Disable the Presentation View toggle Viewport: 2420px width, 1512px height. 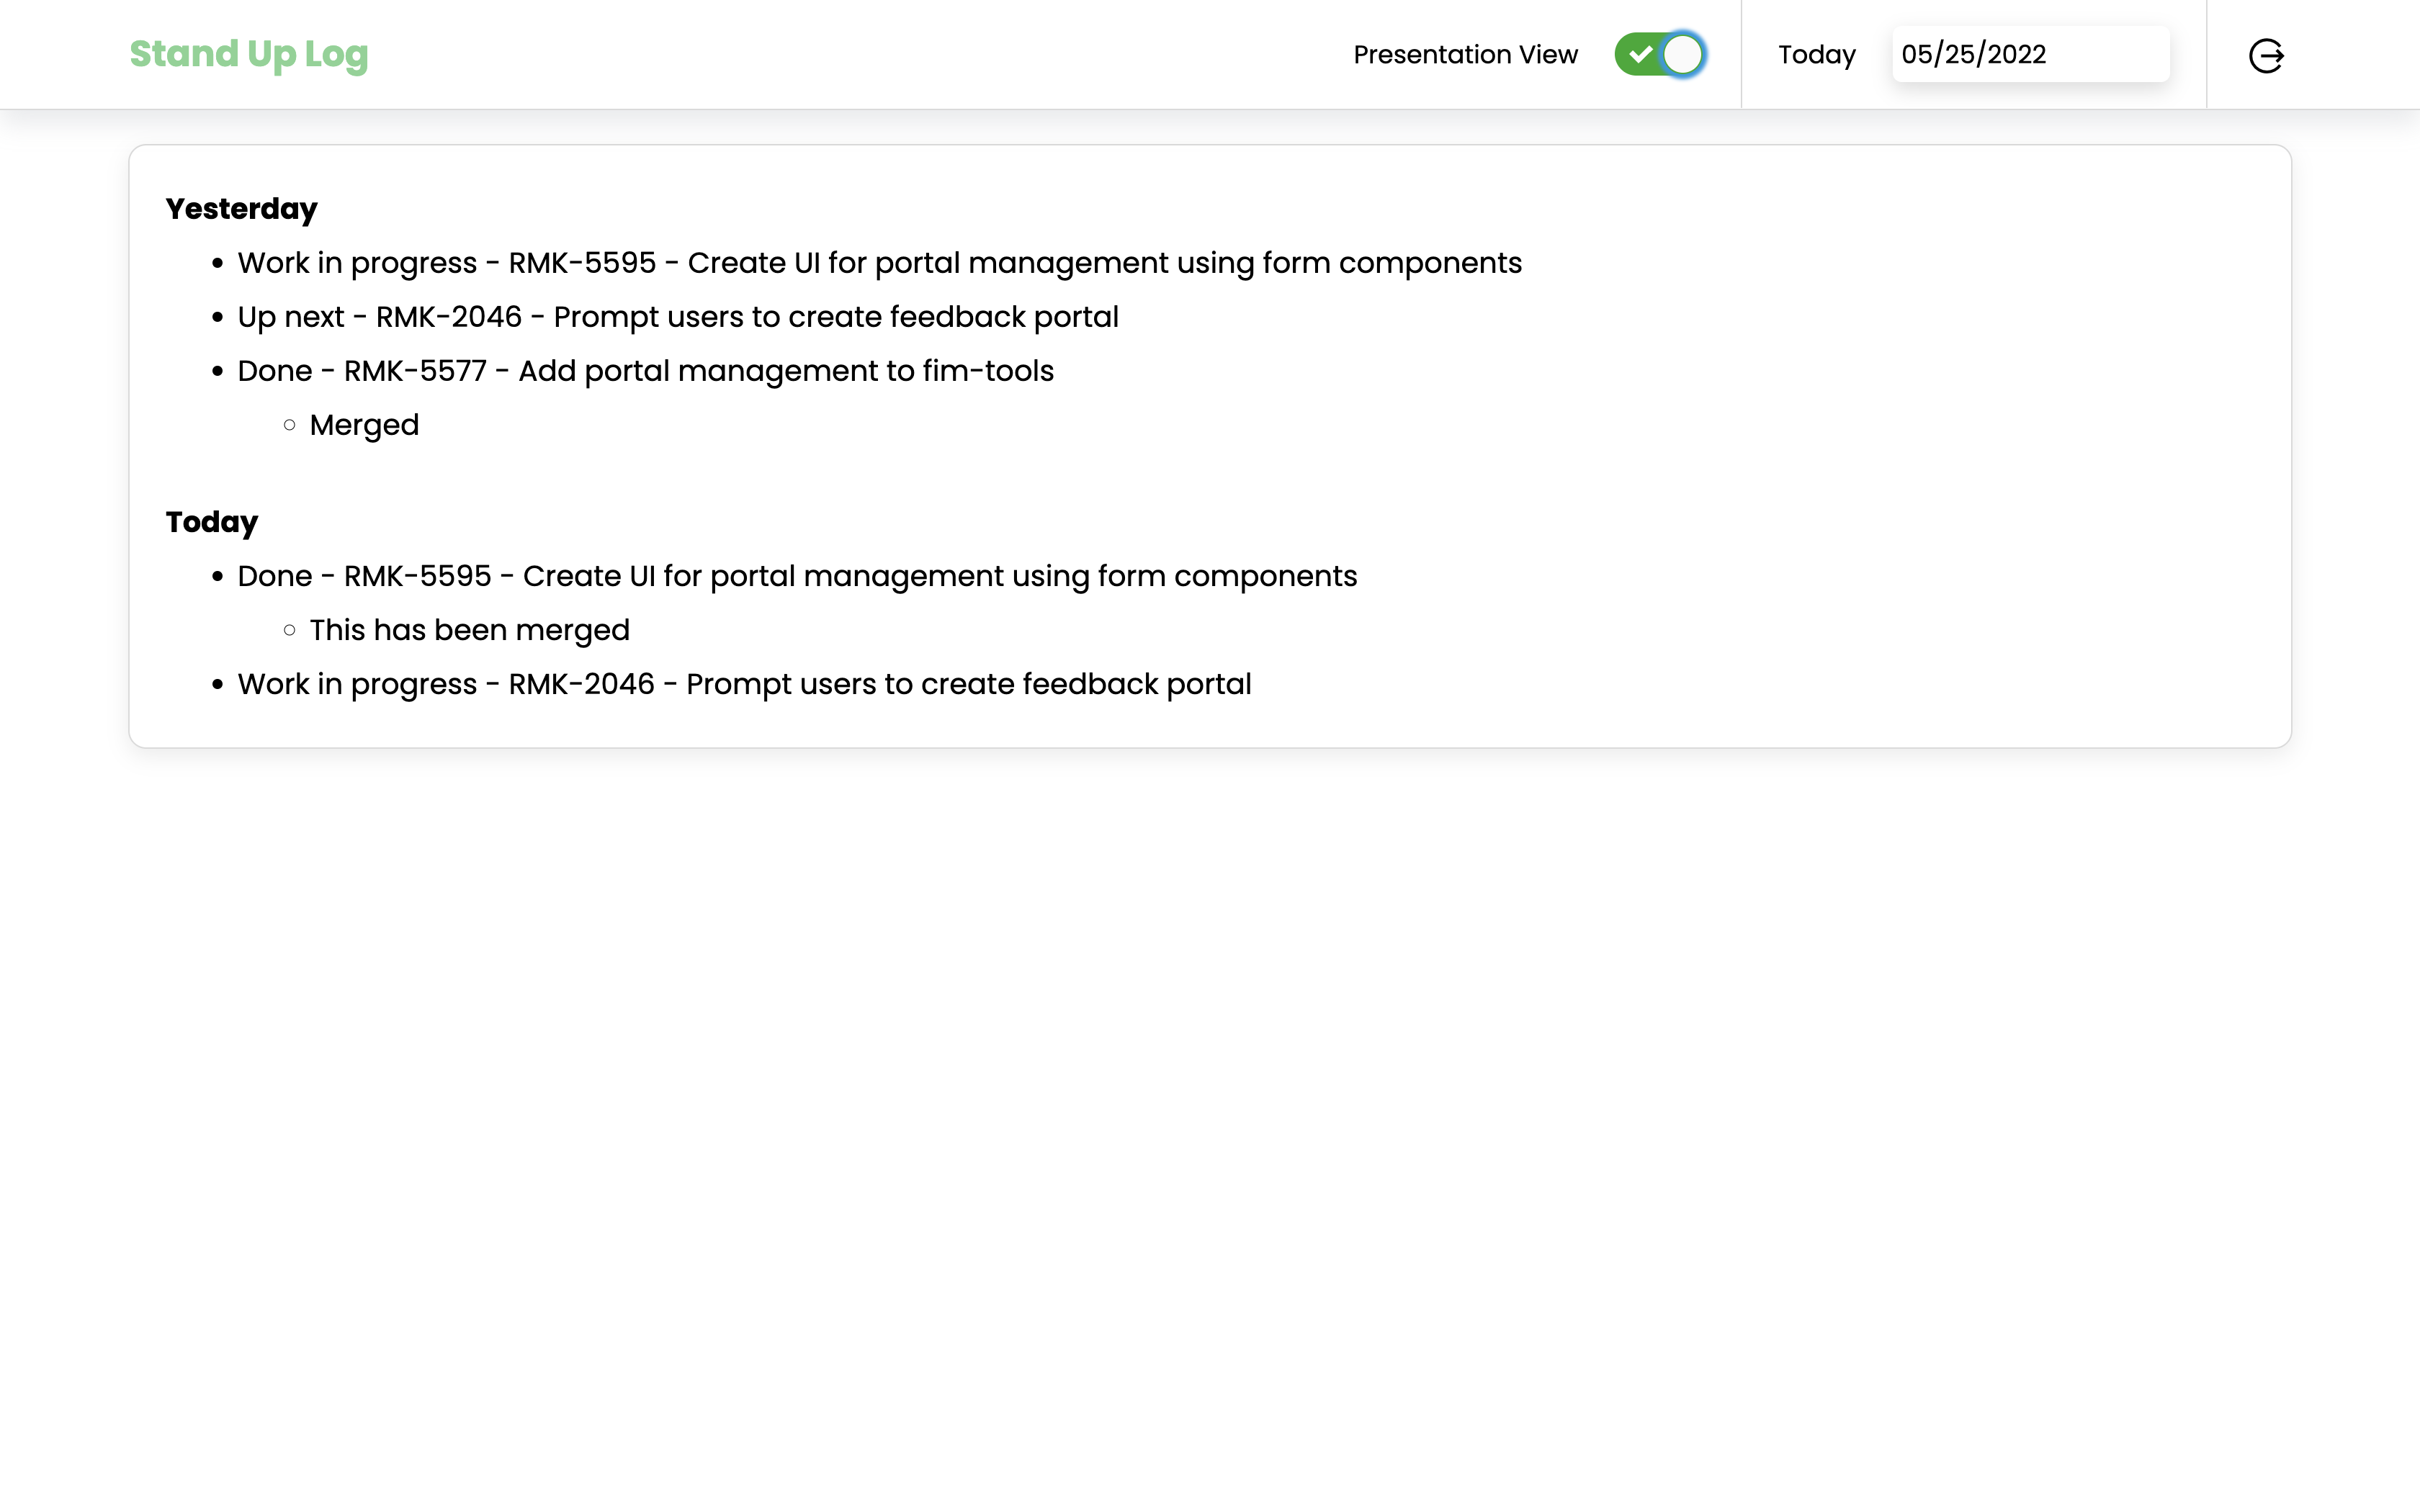coord(1659,54)
